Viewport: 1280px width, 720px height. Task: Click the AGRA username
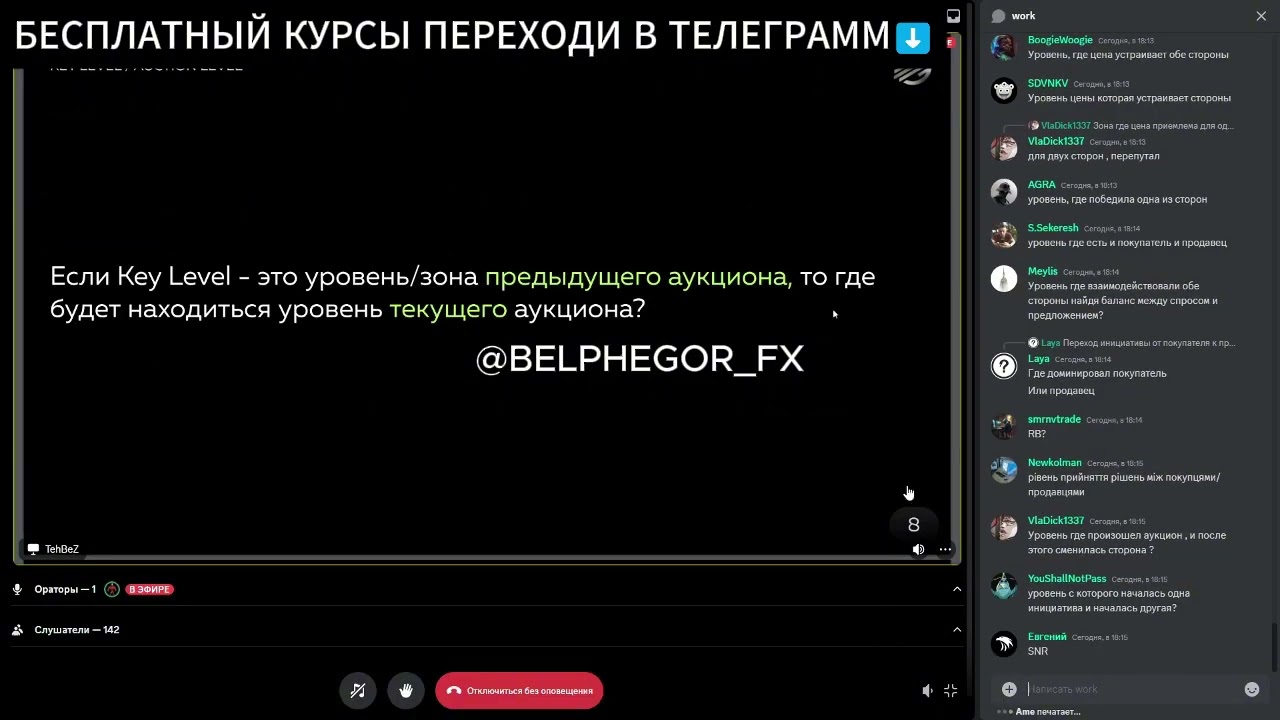point(1042,184)
